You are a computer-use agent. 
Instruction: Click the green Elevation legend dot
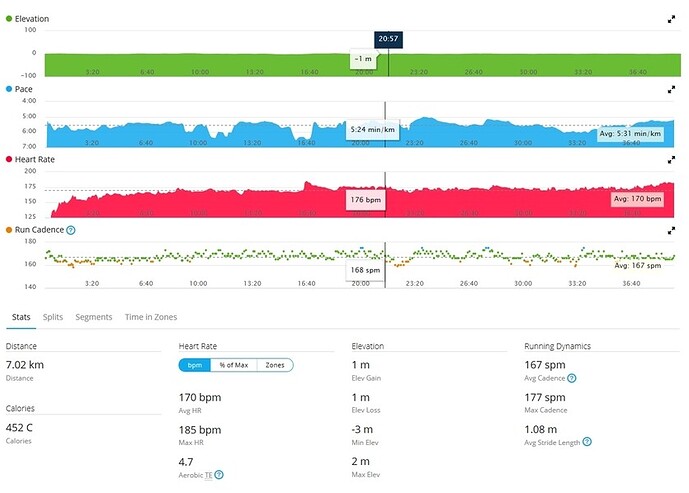[x=10, y=19]
